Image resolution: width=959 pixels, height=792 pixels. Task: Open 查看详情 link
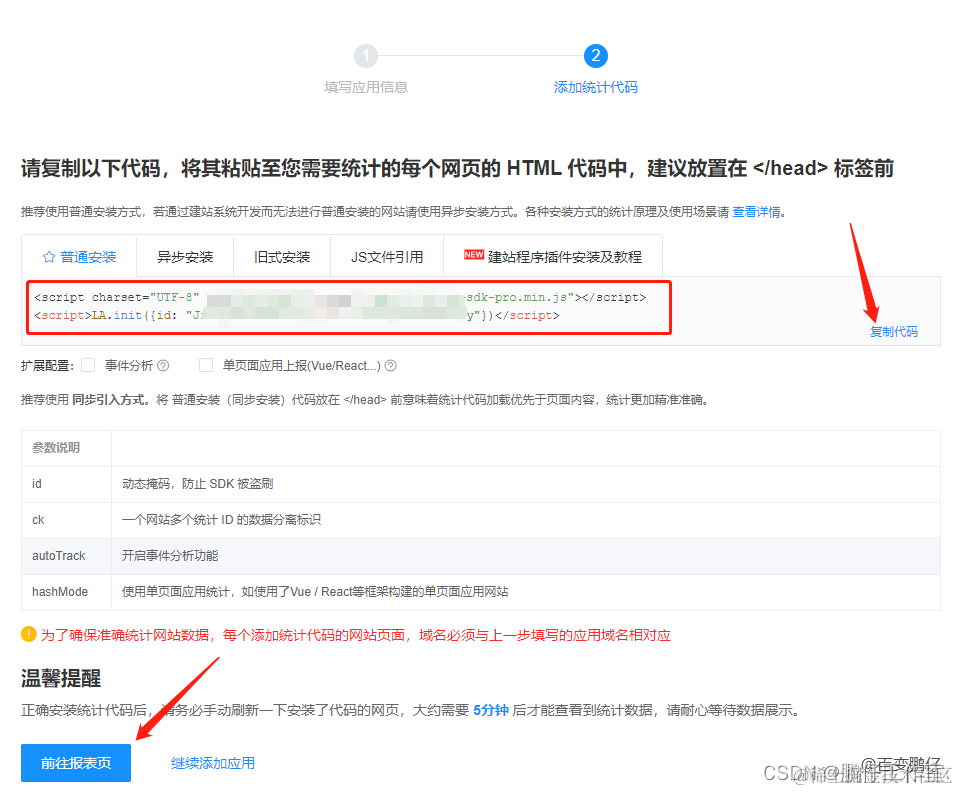757,212
